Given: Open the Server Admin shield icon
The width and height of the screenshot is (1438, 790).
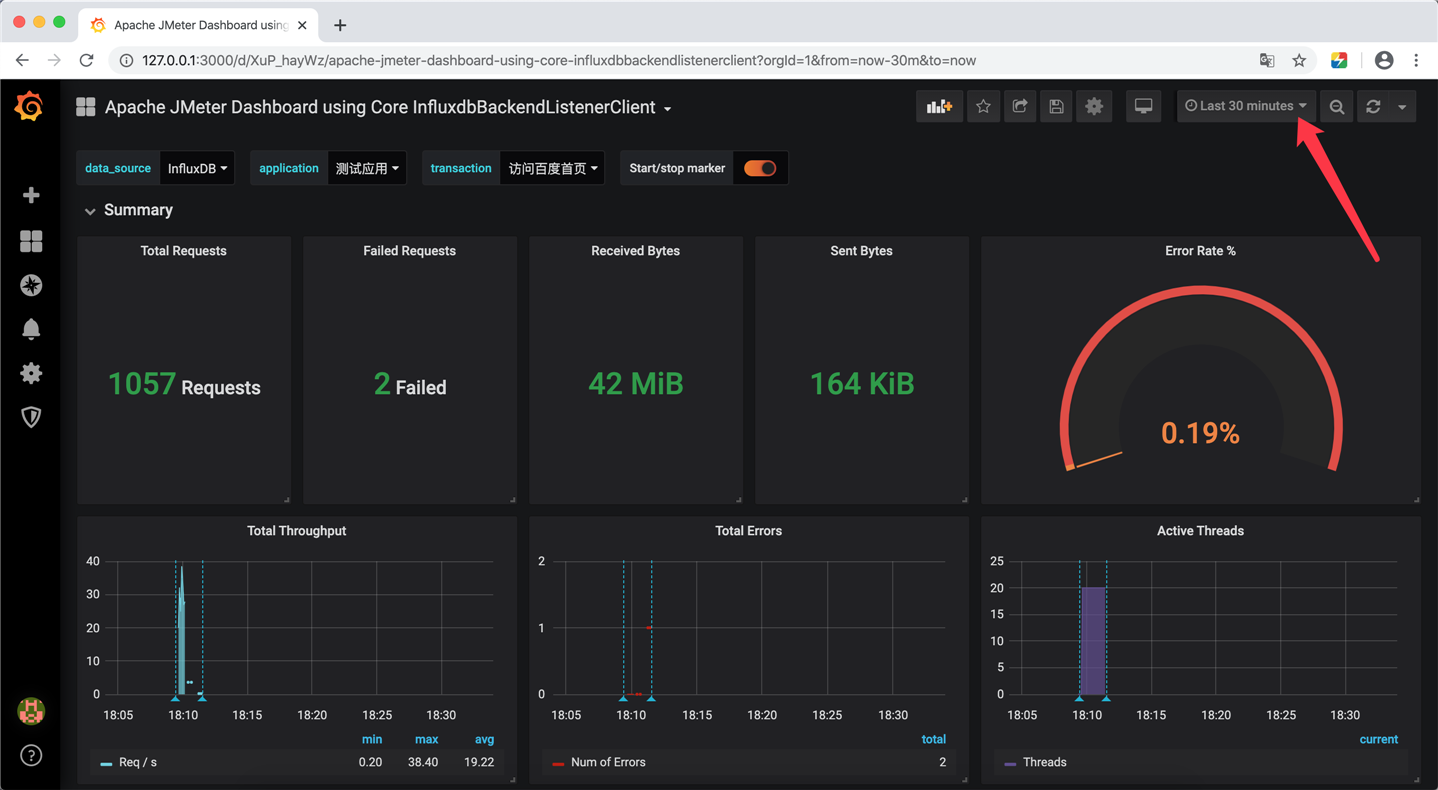Looking at the screenshot, I should [31, 417].
